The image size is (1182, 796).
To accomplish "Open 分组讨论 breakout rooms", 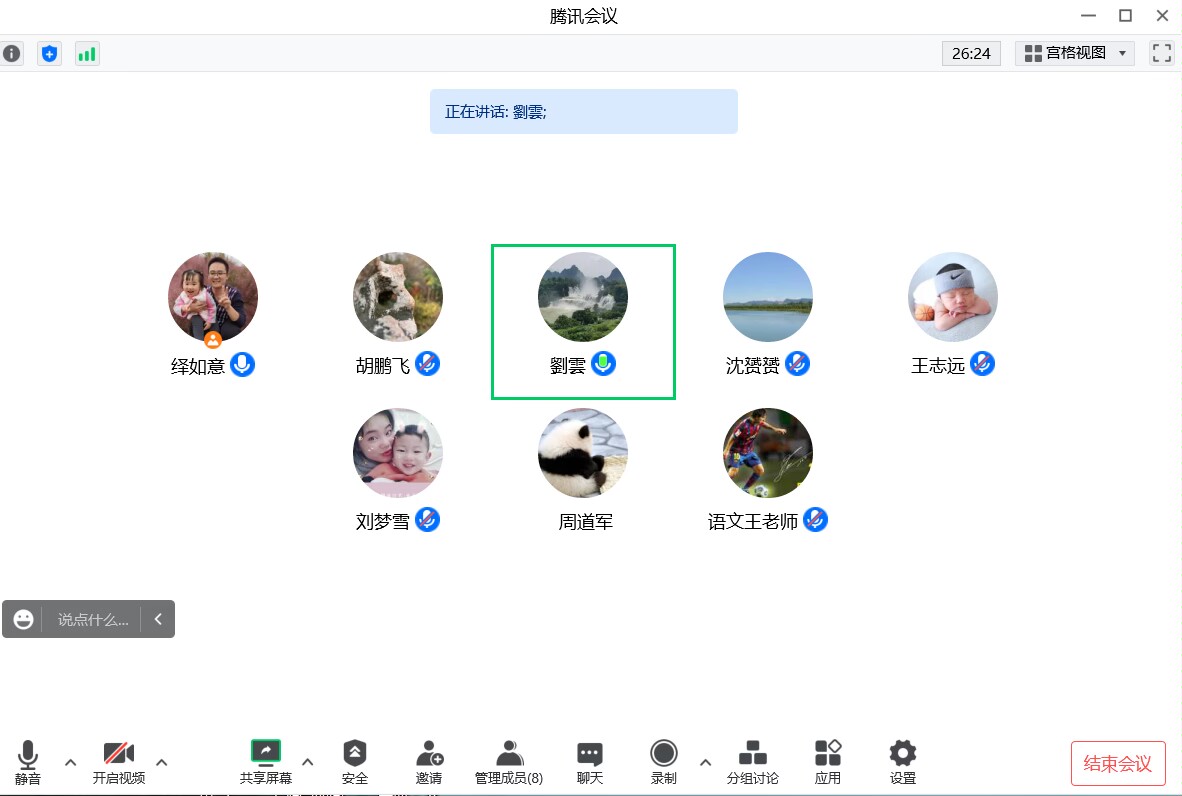I will [752, 763].
